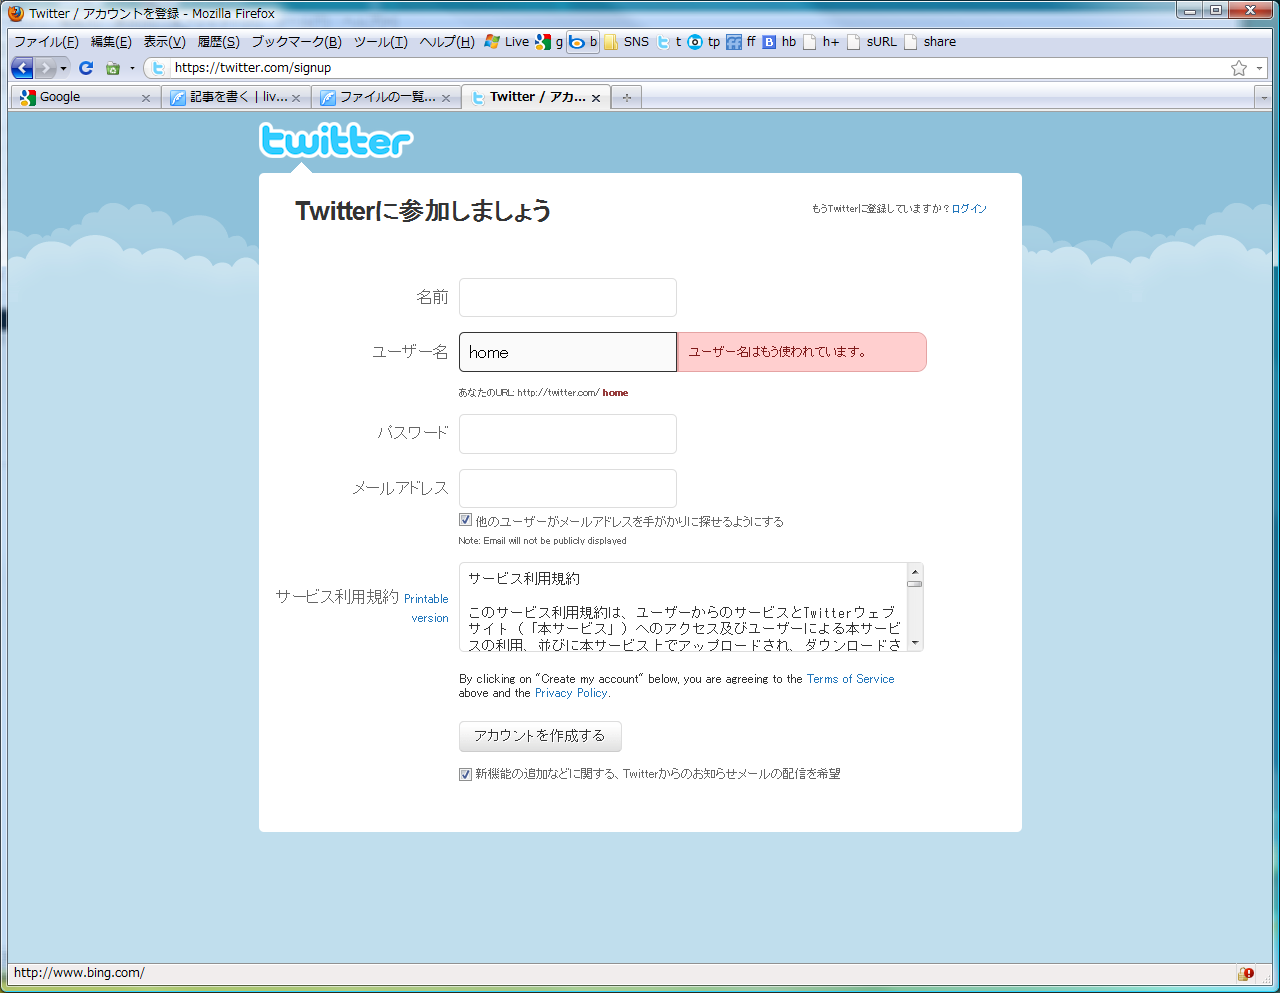Open the 'tp' bookmark
The height and width of the screenshot is (993, 1280).
point(704,42)
